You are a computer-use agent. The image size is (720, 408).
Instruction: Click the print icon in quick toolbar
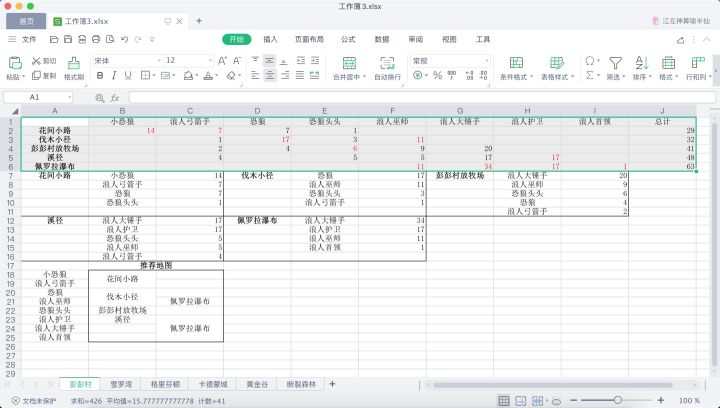click(x=96, y=39)
